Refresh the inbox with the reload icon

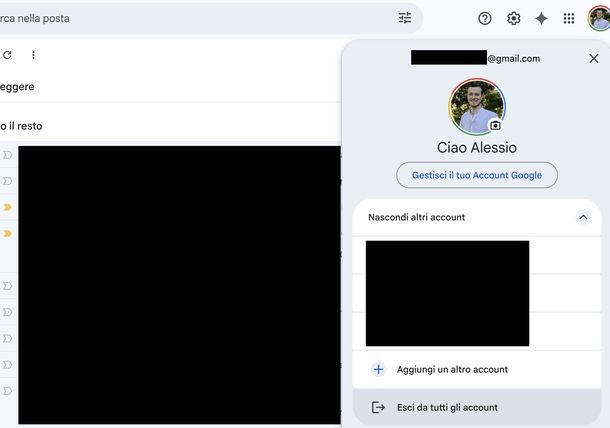[7, 55]
